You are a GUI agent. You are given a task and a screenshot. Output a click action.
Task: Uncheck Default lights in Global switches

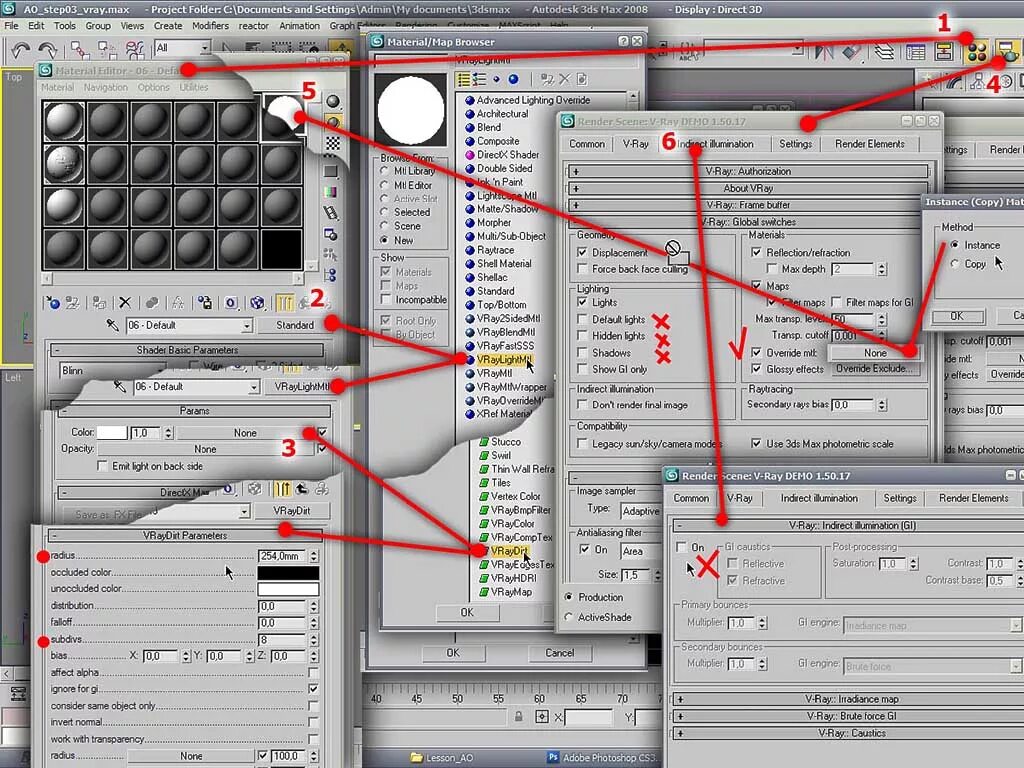(x=582, y=319)
